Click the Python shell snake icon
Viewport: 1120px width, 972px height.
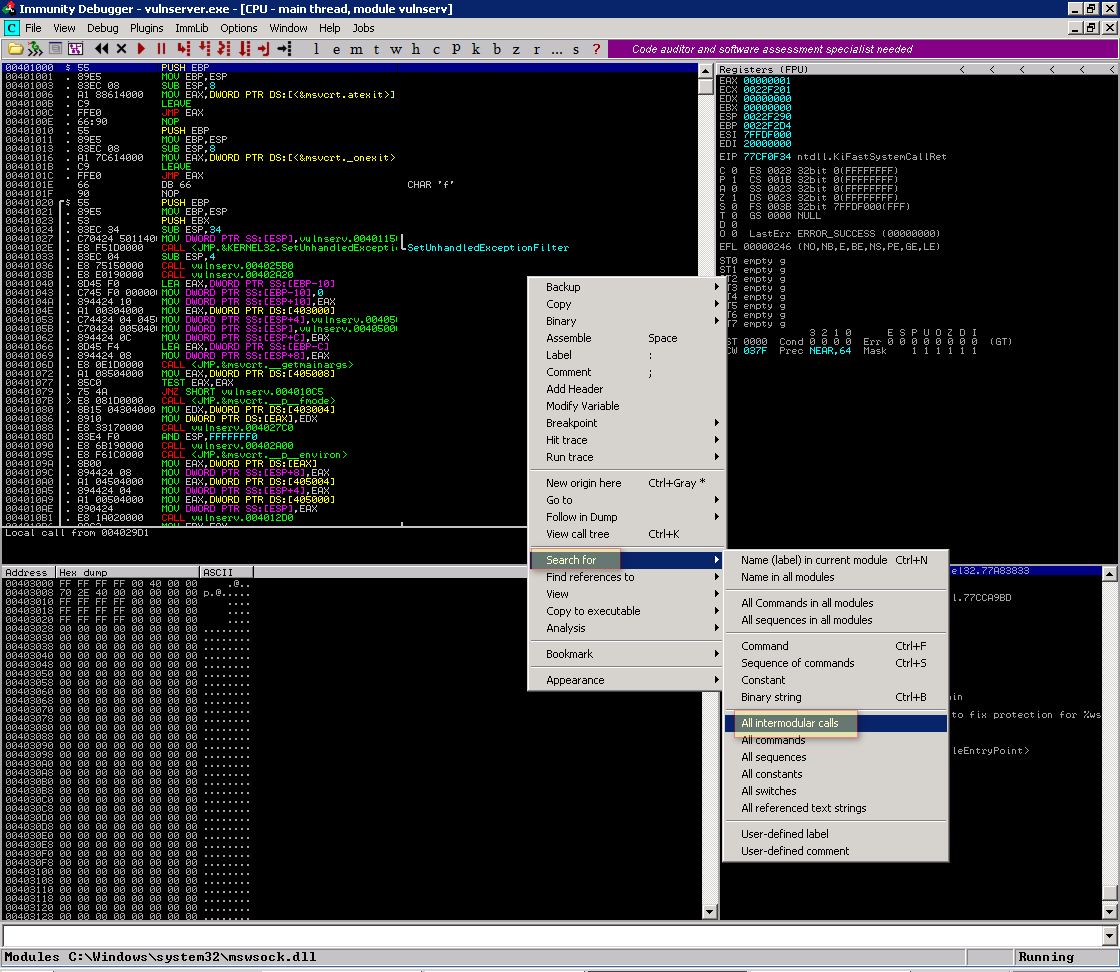click(x=35, y=49)
